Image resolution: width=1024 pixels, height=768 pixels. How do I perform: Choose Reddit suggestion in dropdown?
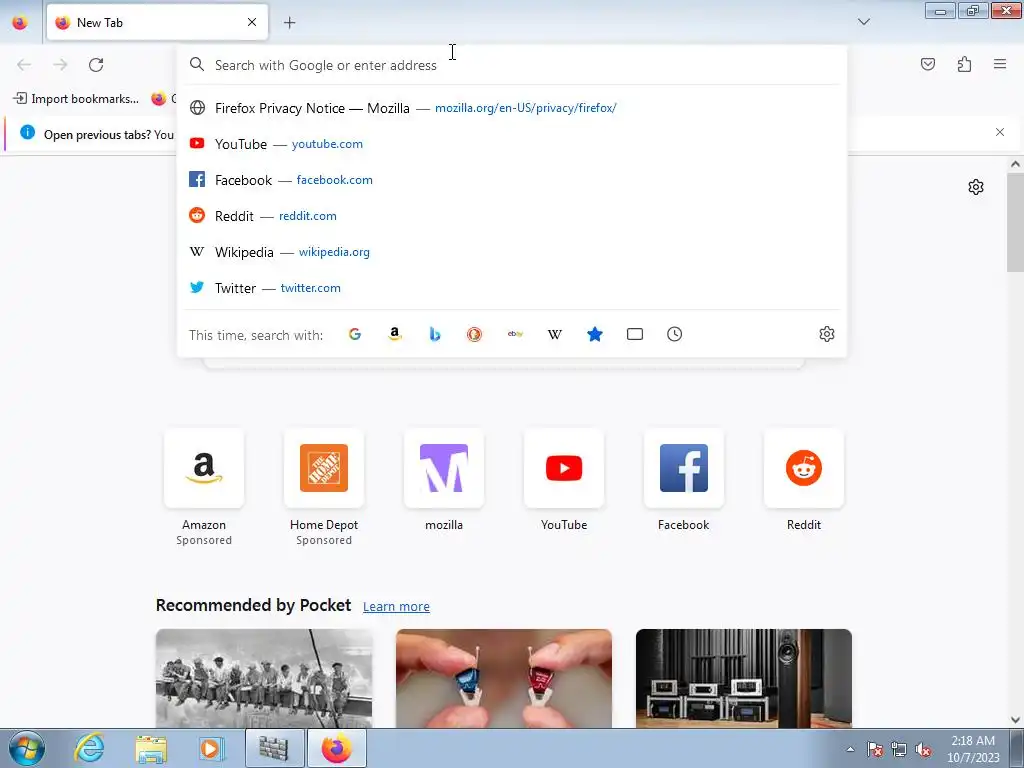pos(512,216)
